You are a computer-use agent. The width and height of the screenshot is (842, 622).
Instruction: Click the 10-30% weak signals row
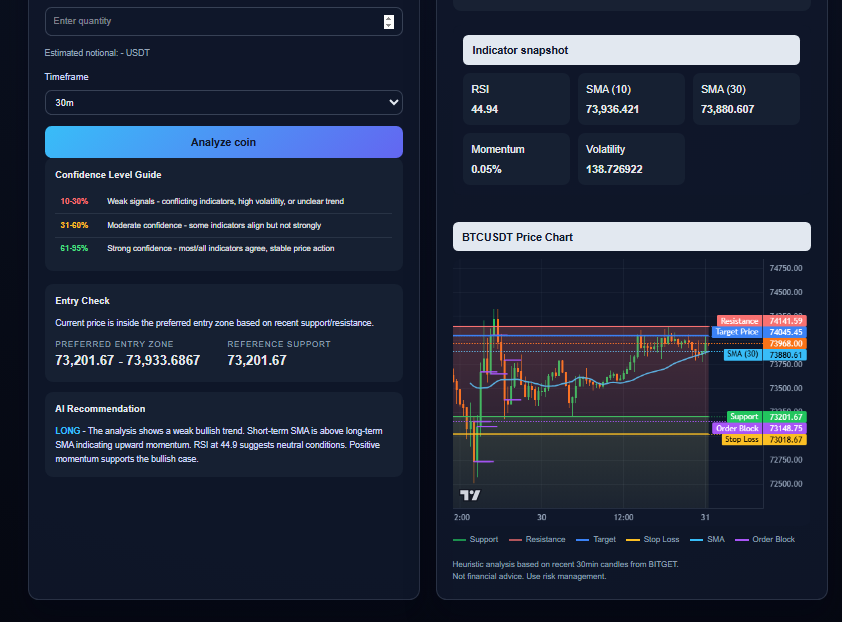(x=223, y=201)
